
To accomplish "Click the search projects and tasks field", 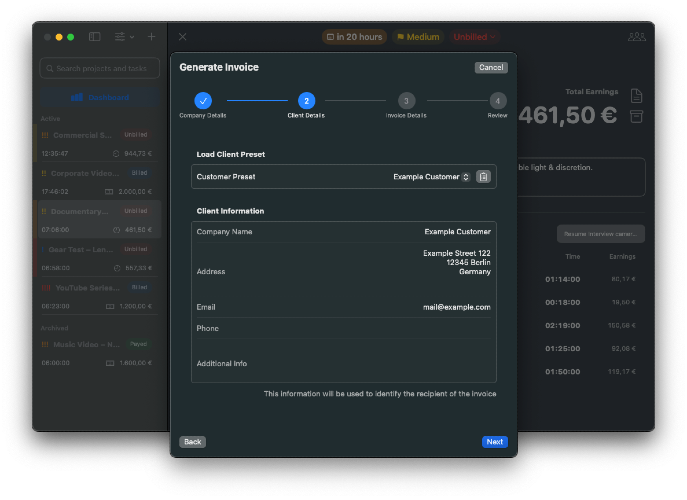I will pos(100,68).
